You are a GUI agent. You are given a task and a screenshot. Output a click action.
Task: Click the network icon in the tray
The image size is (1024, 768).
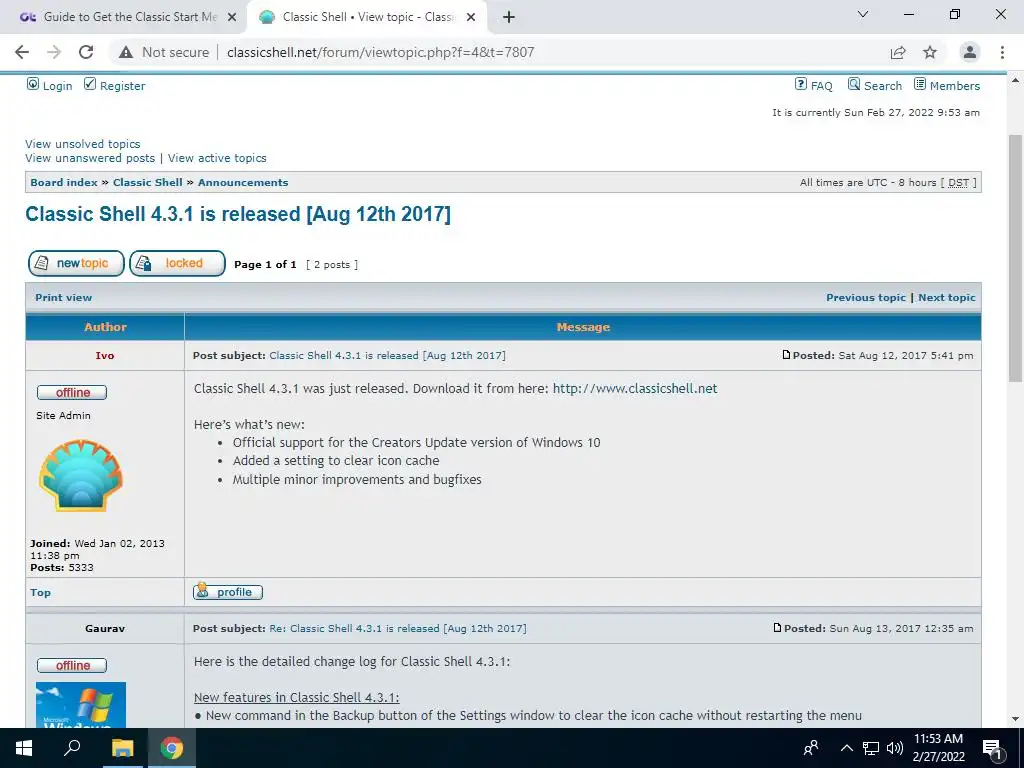pos(871,748)
